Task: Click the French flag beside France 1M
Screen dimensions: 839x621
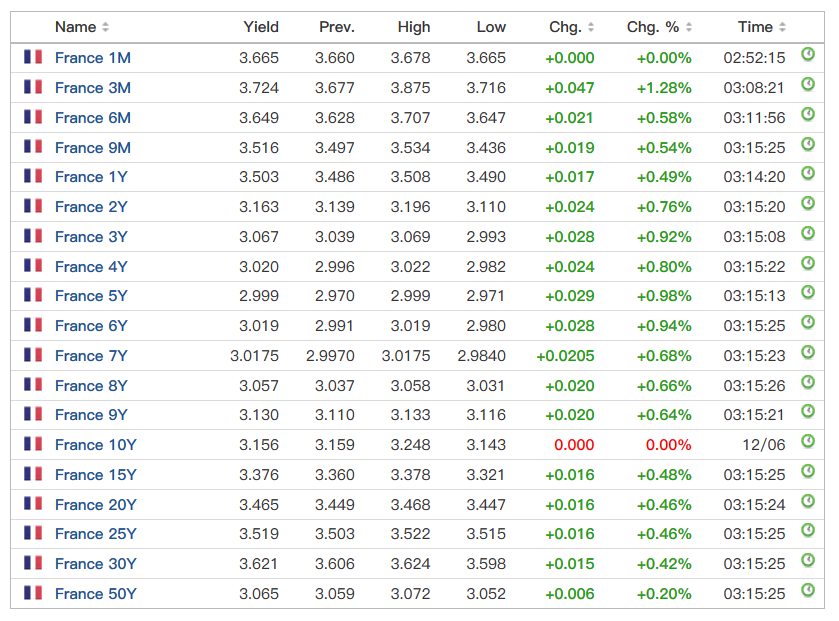Action: (x=33, y=57)
